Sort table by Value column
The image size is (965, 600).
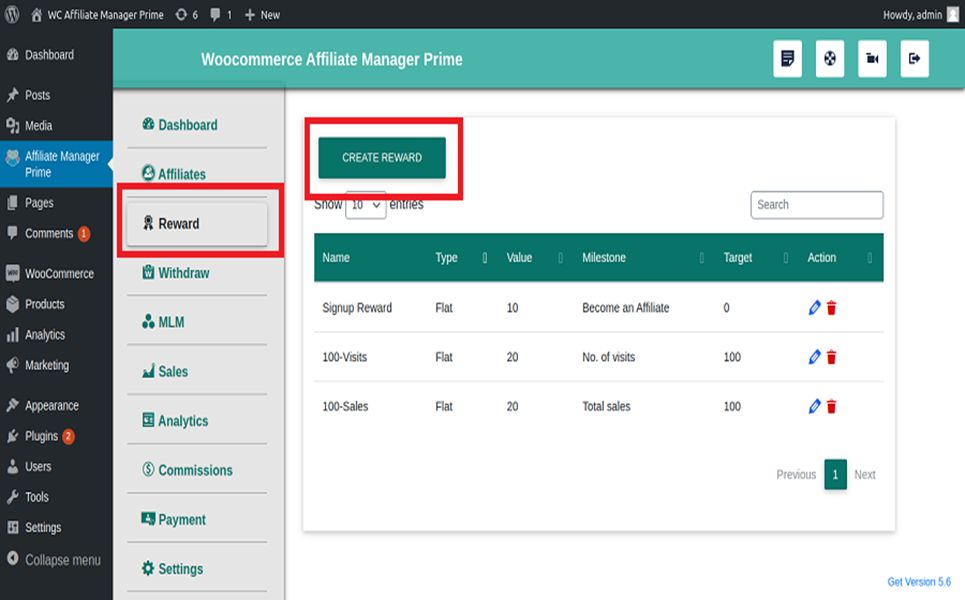click(x=519, y=258)
